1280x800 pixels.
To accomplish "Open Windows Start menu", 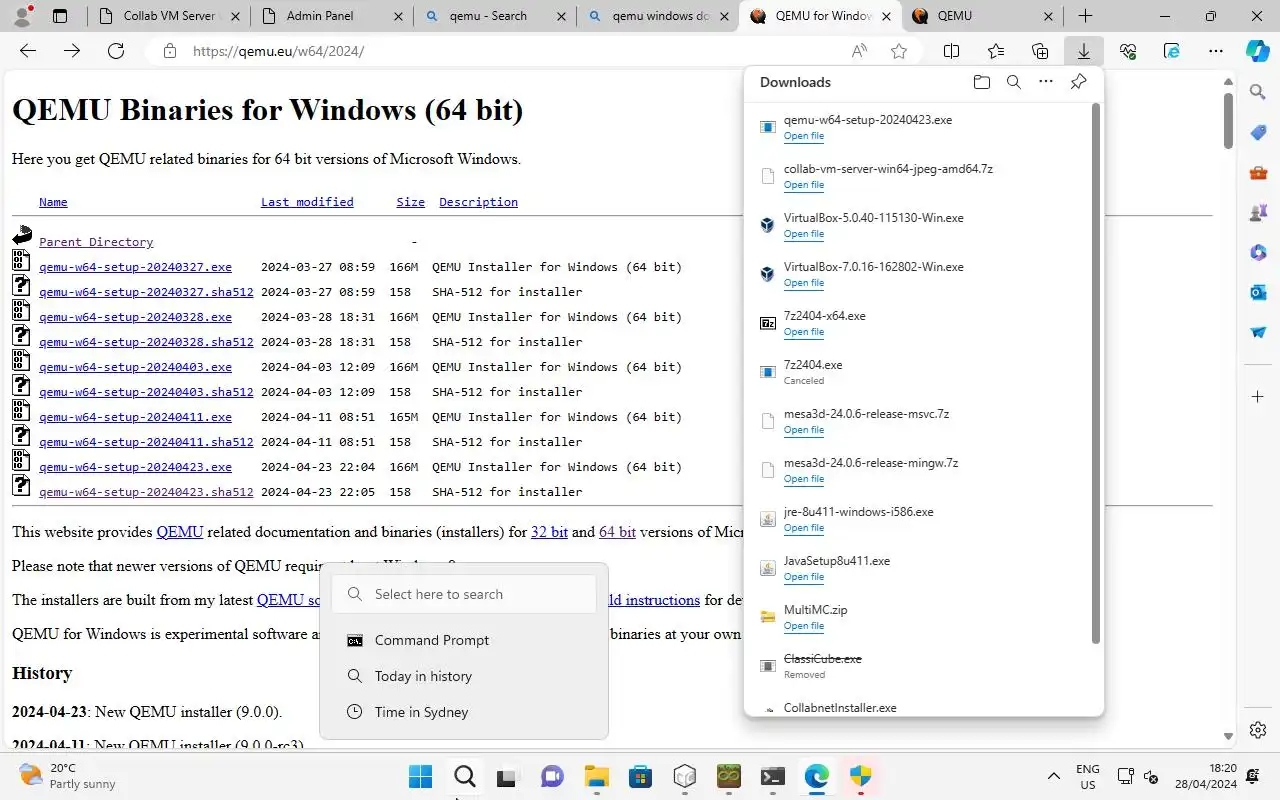I will tap(420, 776).
